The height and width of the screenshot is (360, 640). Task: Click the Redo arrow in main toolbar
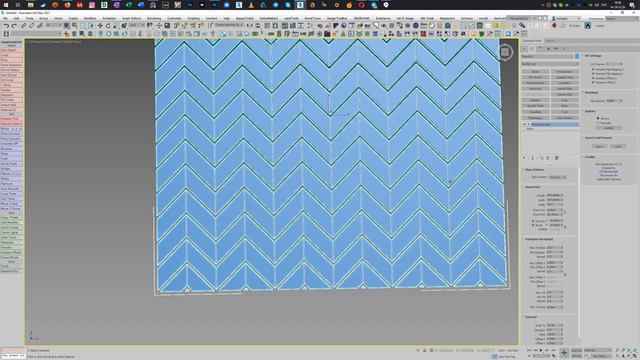[14, 26]
